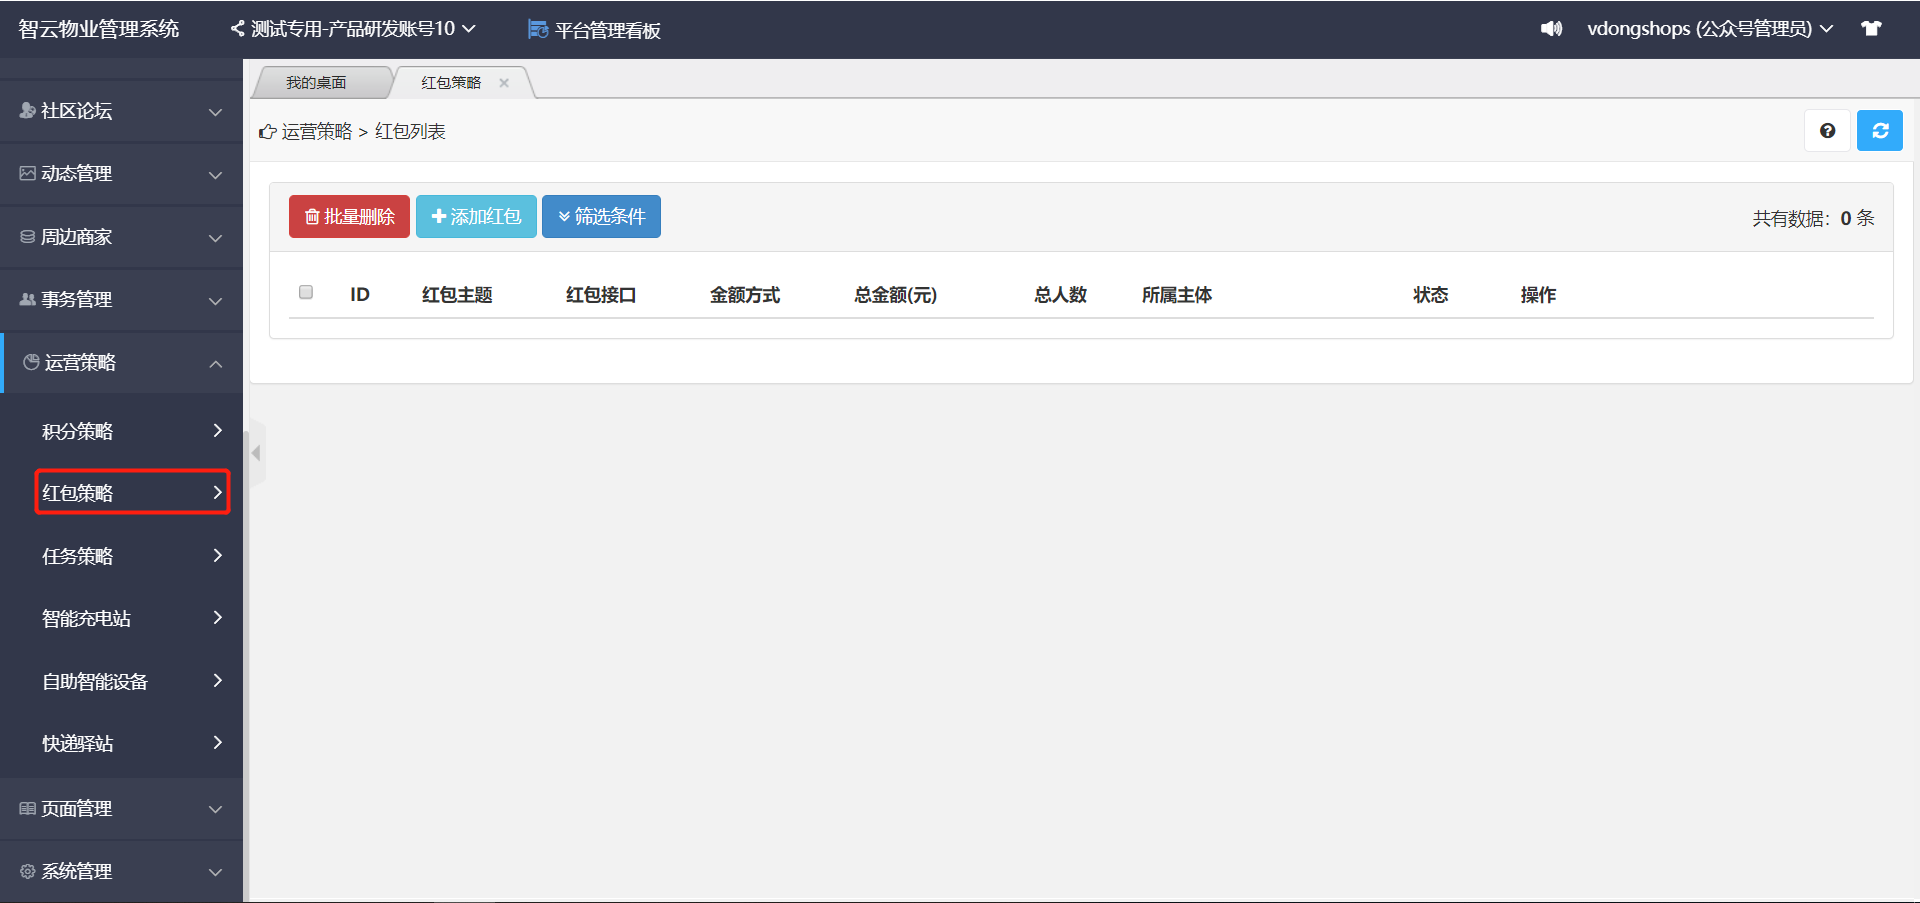This screenshot has height=903, width=1920.
Task: Collapse the 运营策略 menu chevron
Action: pos(215,363)
